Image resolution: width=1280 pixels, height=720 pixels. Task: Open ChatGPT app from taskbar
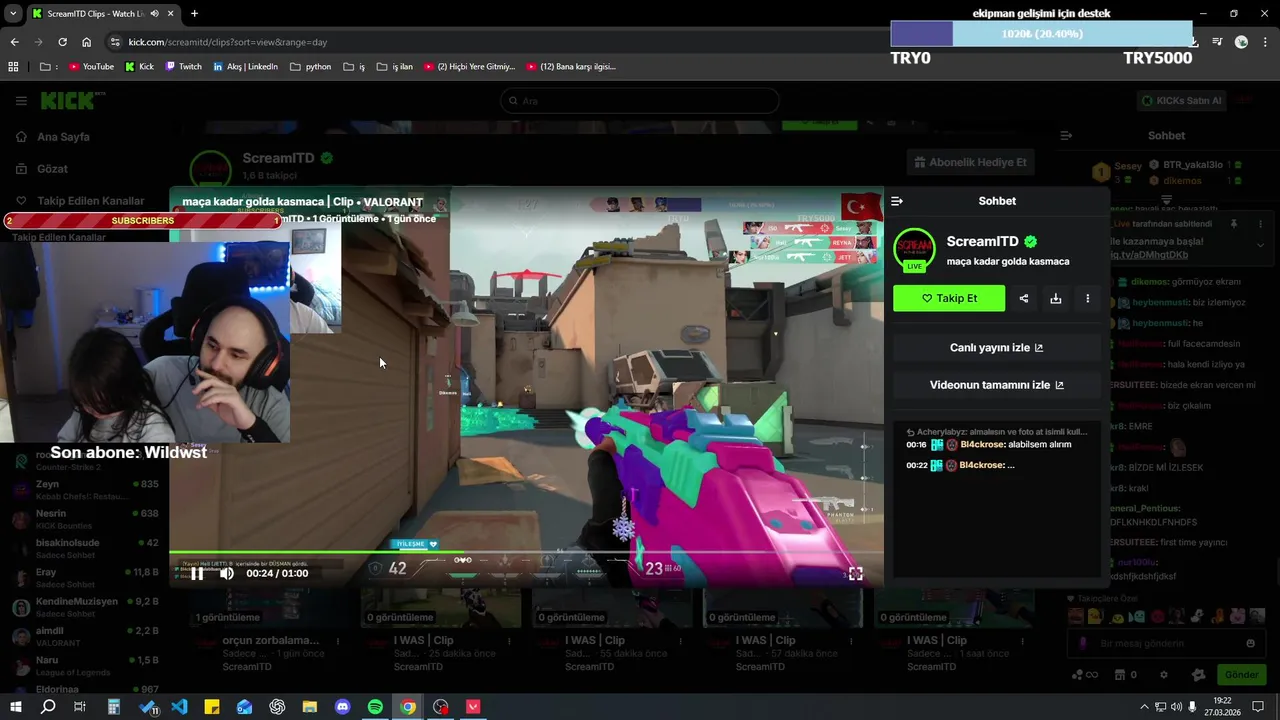point(277,707)
